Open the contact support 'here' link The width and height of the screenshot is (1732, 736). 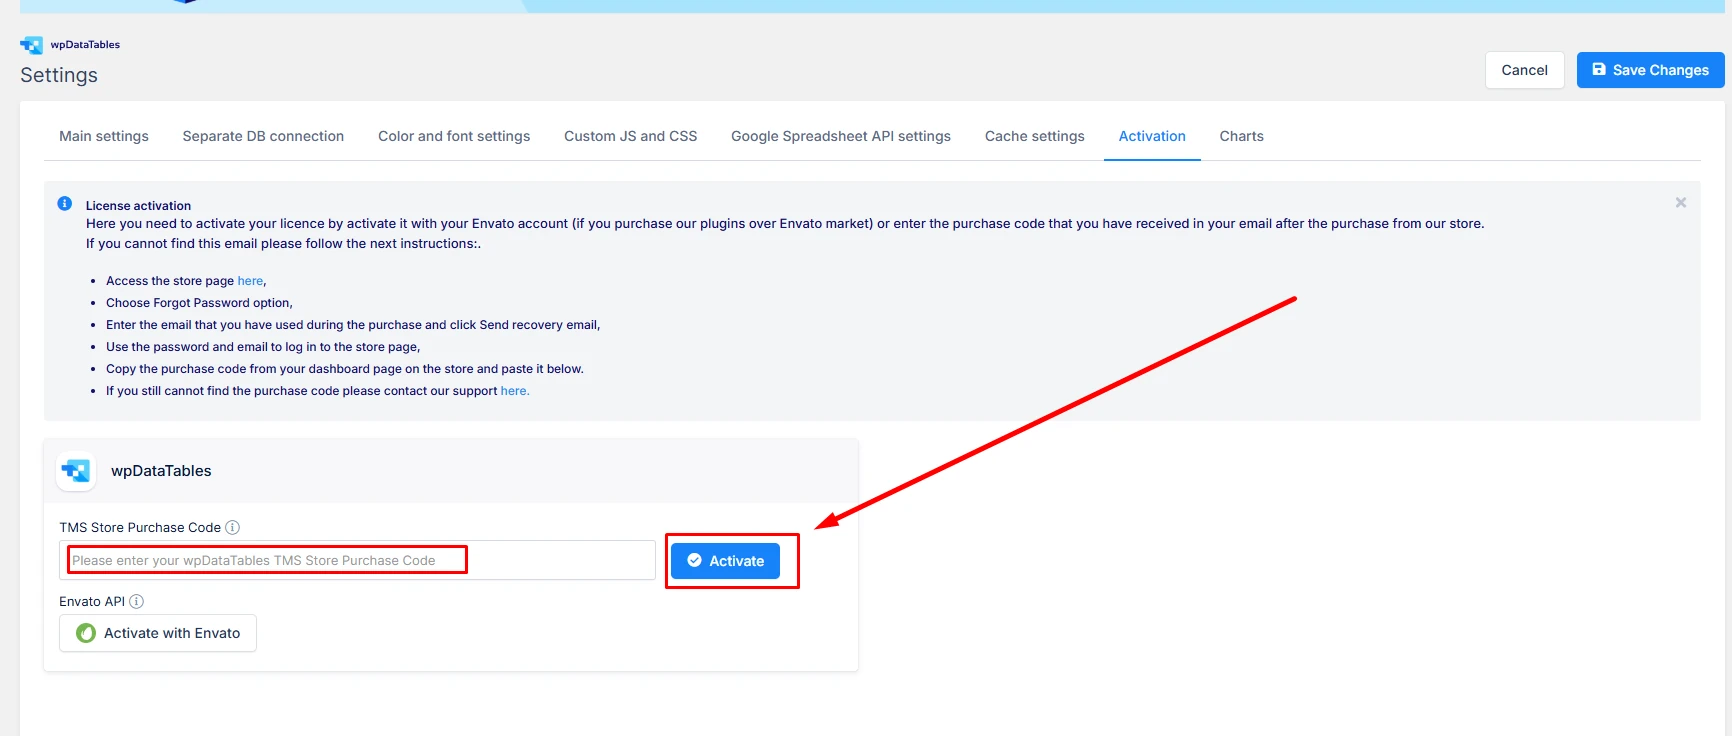514,391
